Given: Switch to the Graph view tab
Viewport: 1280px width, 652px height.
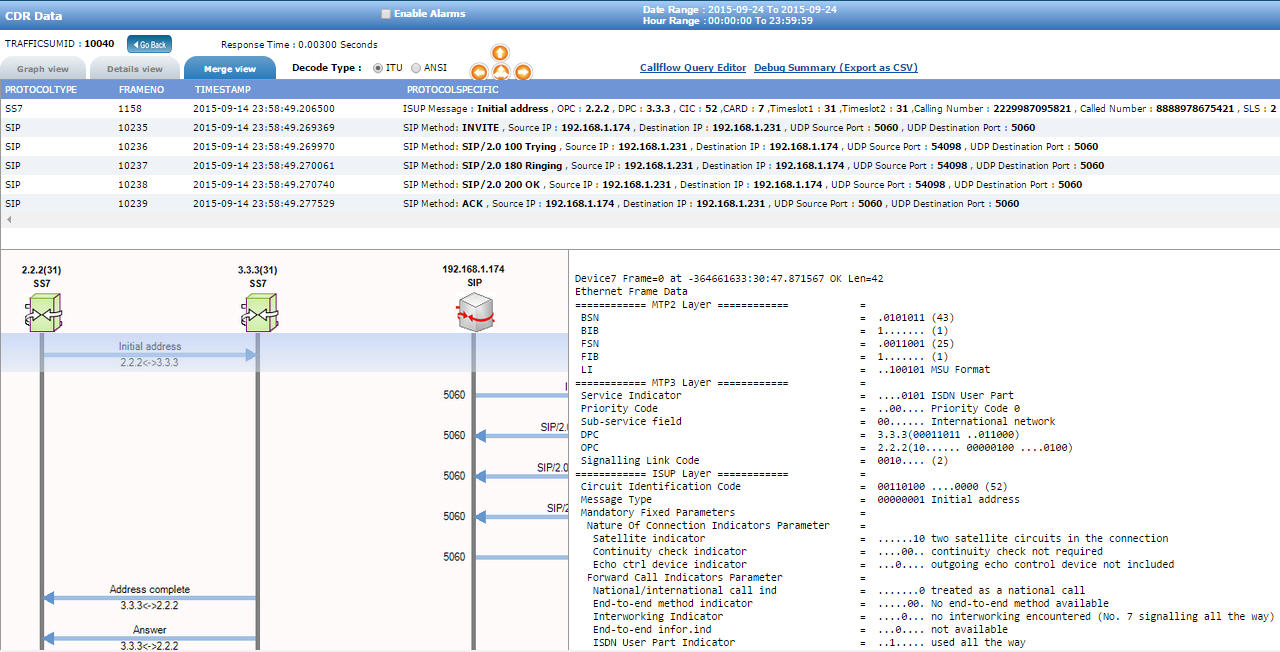Looking at the screenshot, I should [x=43, y=68].
